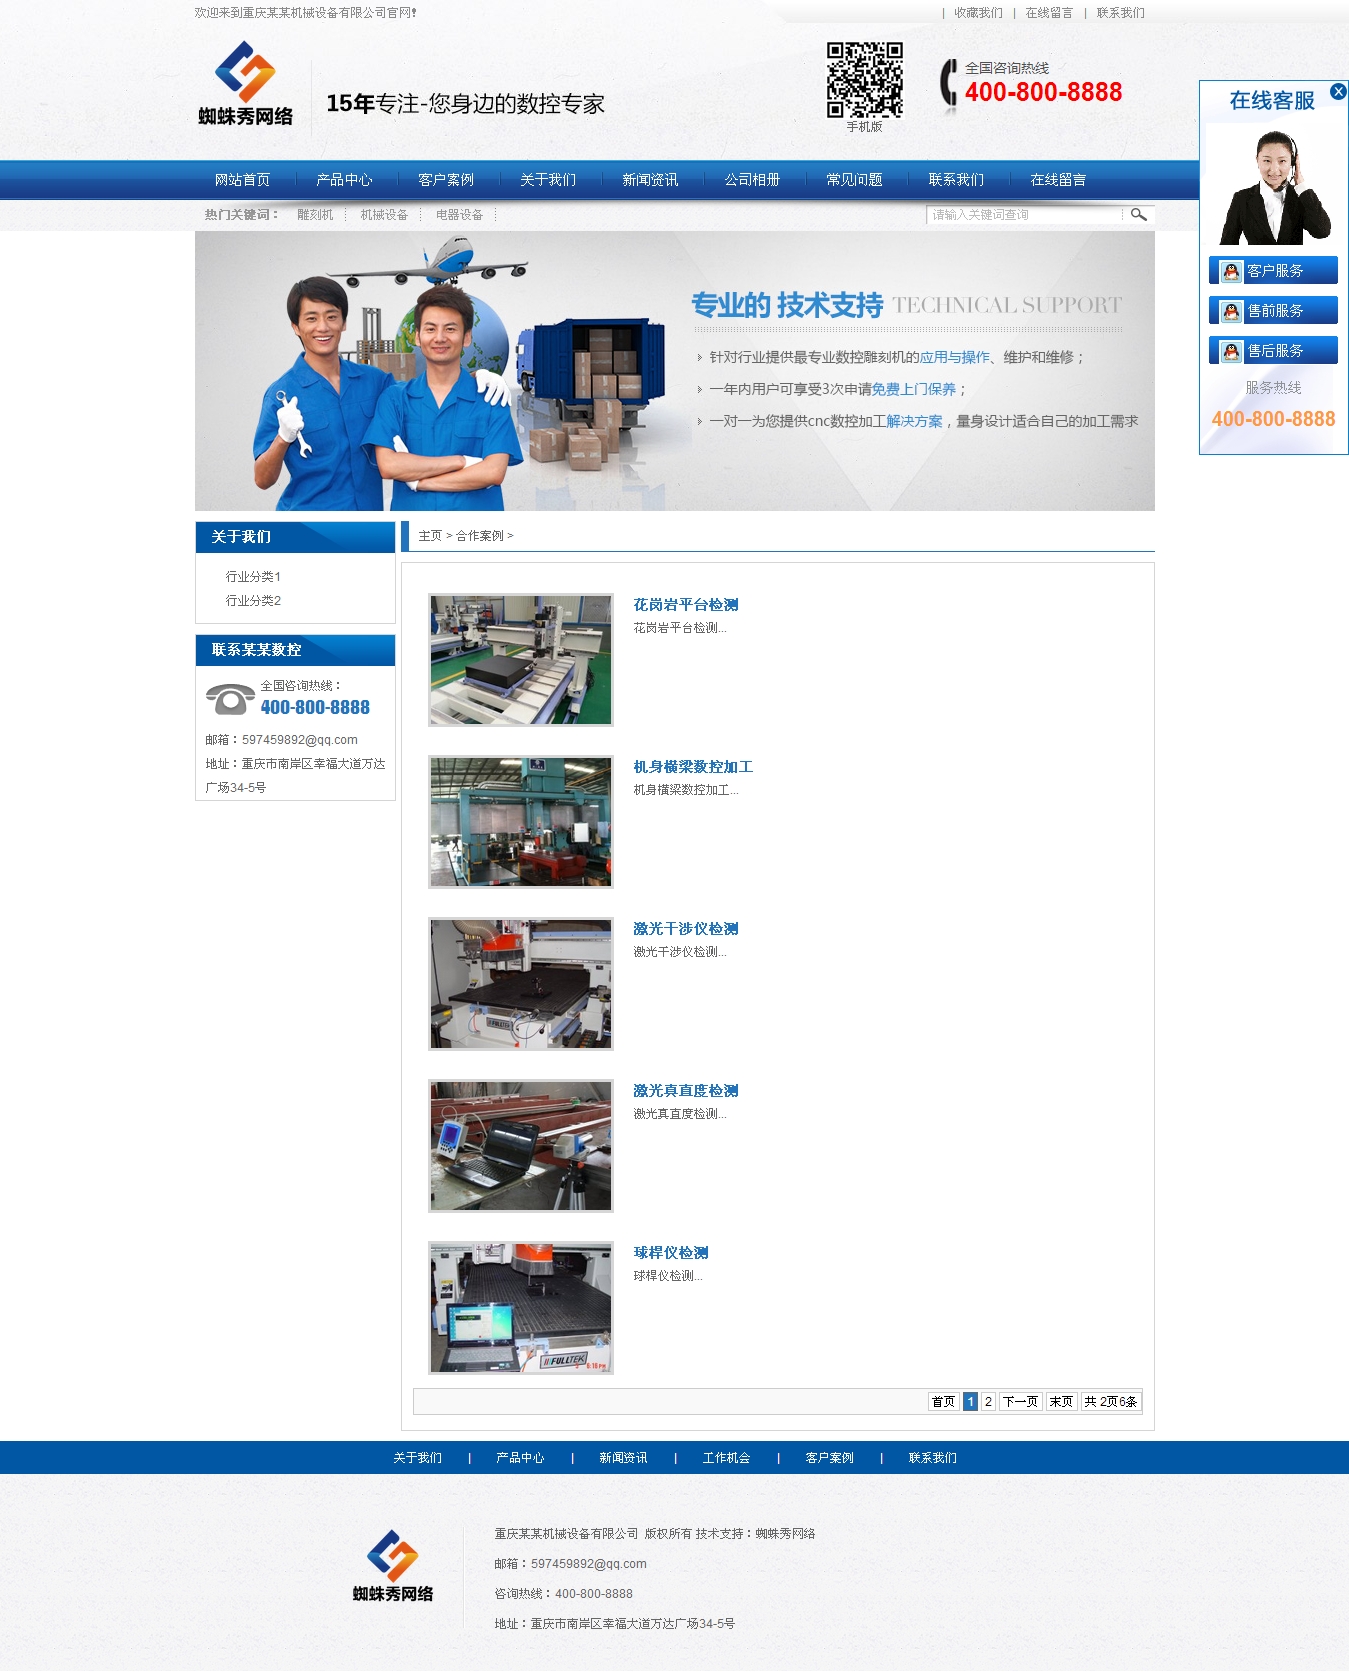This screenshot has height=1672, width=1349.
Task: Open 工作机会 in the footer navigation
Action: pyautogui.click(x=726, y=1458)
